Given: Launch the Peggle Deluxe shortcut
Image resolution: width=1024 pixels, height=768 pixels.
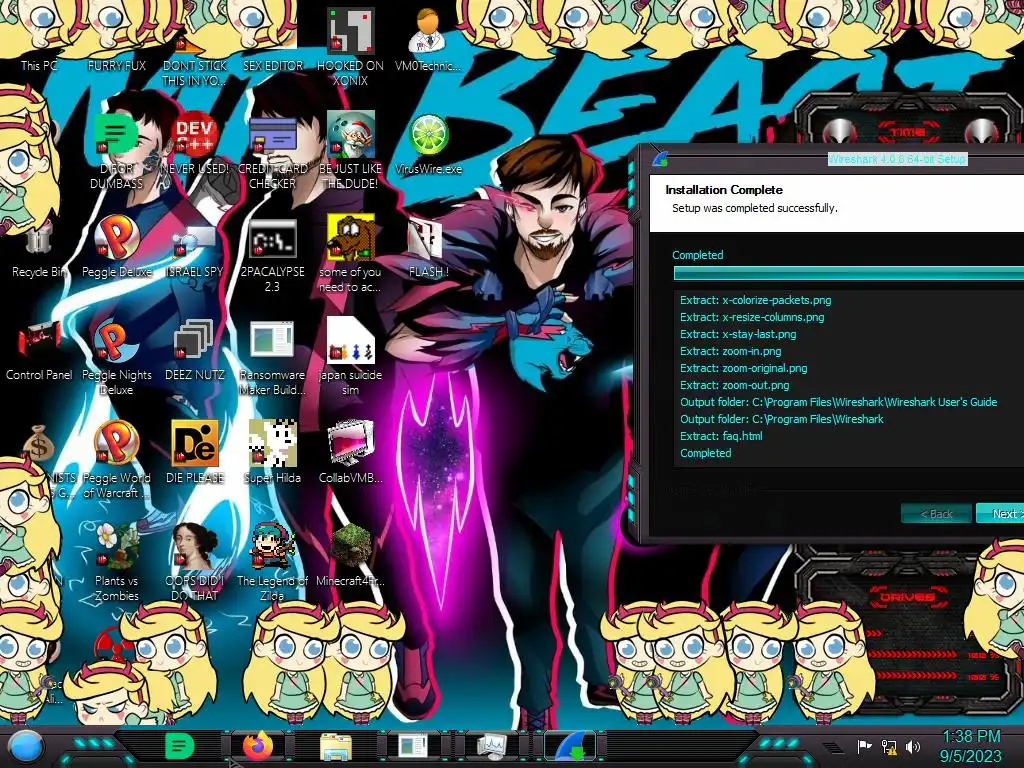Looking at the screenshot, I should tap(117, 236).
